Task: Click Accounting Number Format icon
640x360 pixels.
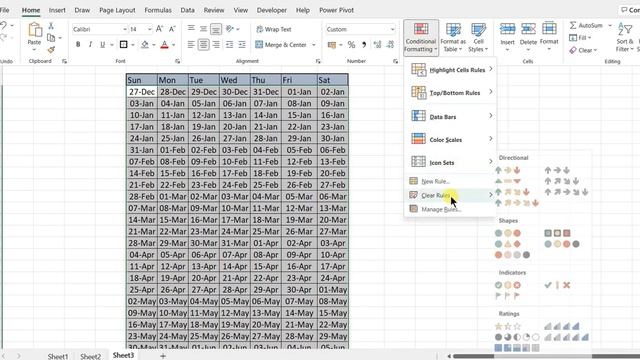Action: click(332, 45)
